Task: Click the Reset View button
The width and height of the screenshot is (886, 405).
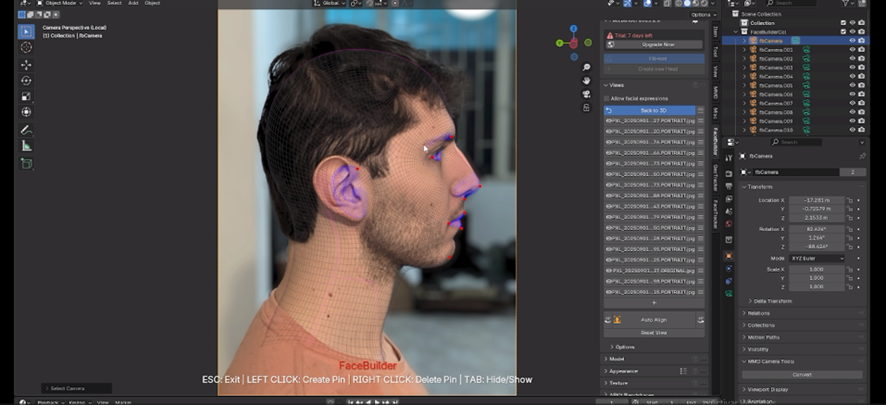Action: 654,333
